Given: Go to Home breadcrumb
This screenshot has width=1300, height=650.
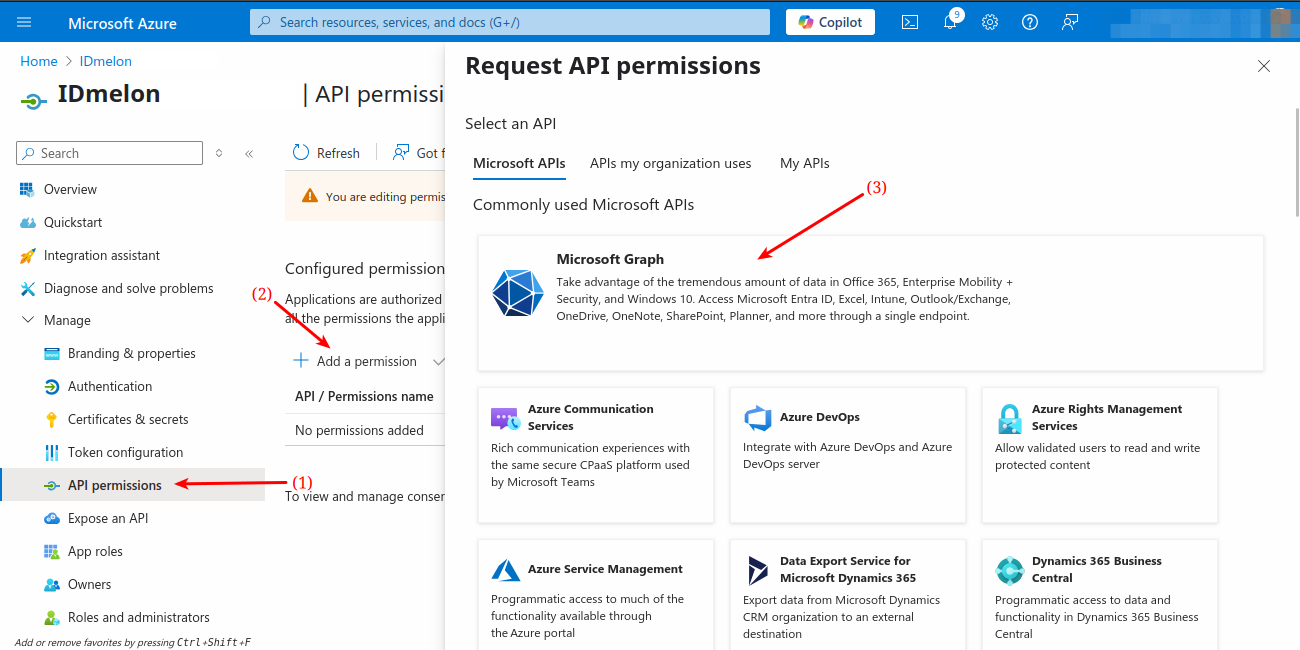Looking at the screenshot, I should coord(39,61).
